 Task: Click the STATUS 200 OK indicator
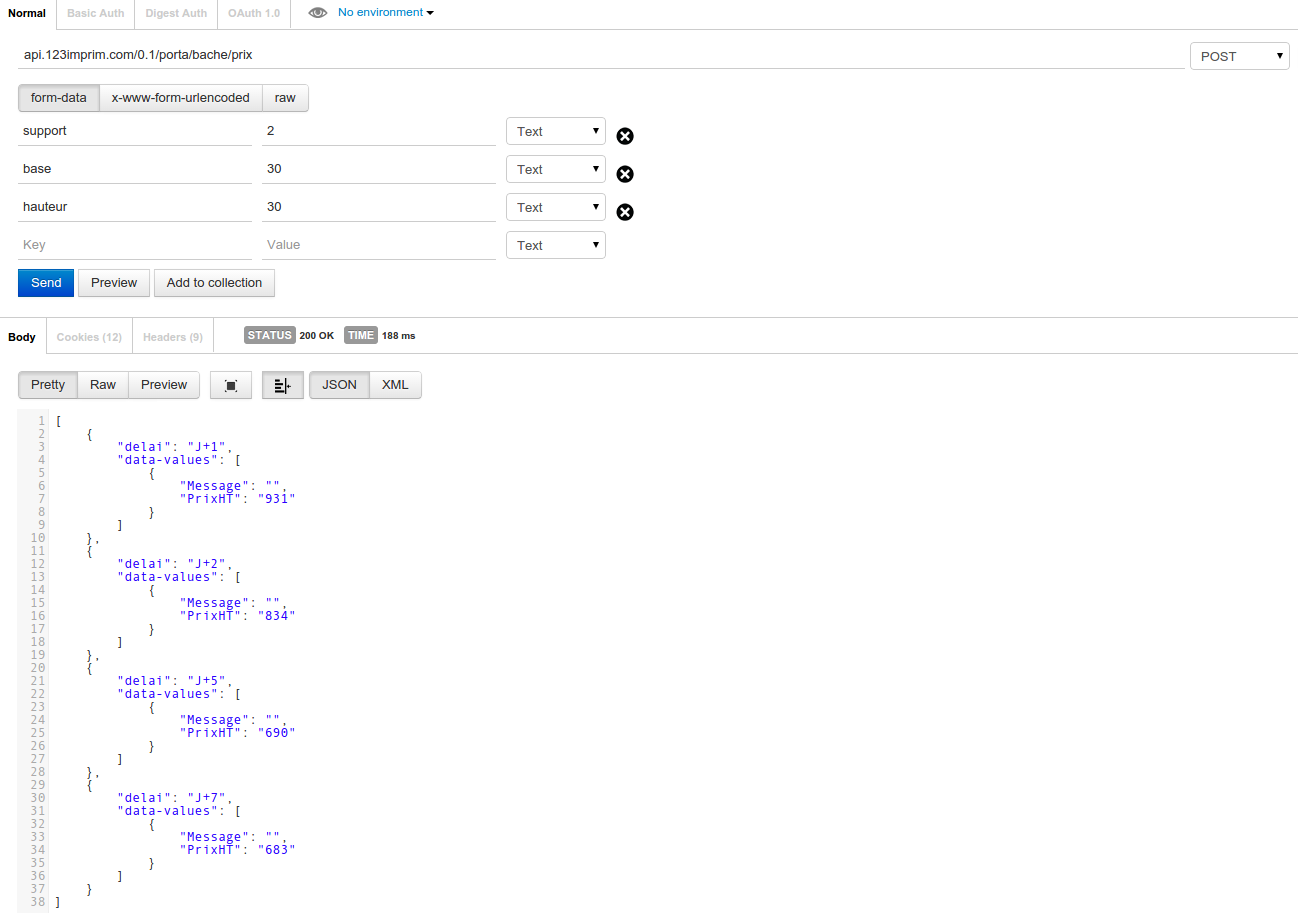click(x=289, y=336)
